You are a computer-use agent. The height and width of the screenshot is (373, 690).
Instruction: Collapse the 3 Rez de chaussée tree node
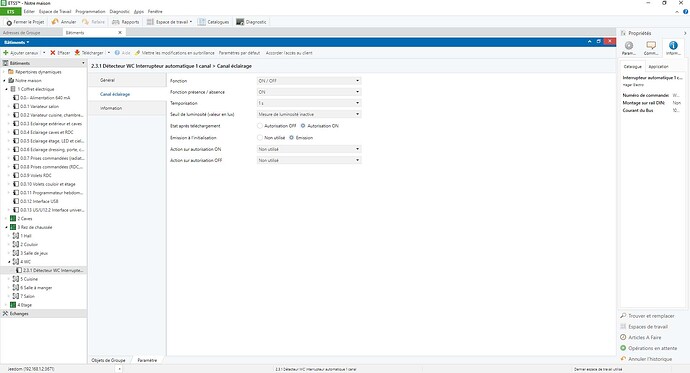[6, 227]
